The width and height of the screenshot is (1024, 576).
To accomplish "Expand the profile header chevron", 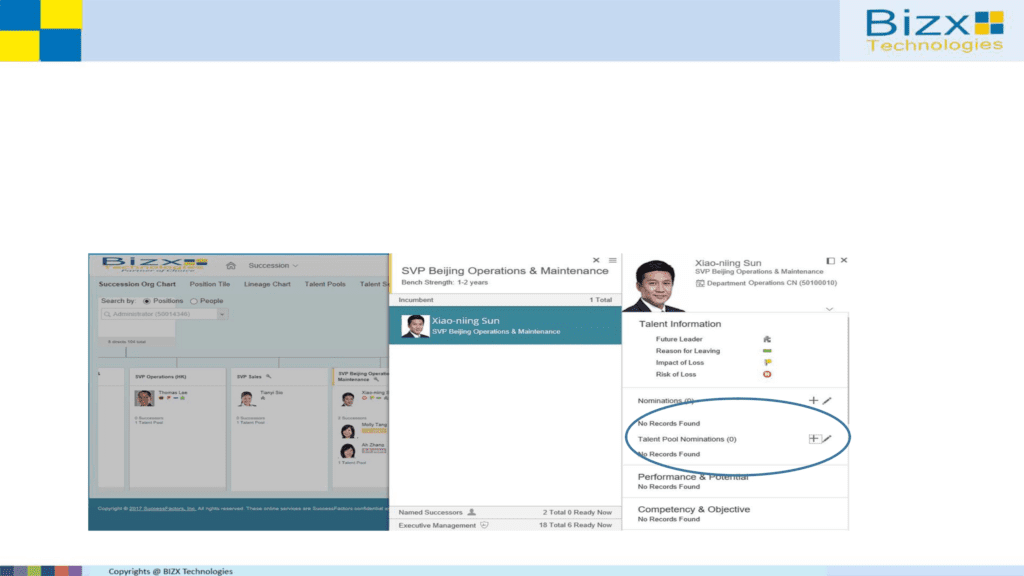I will point(829,309).
